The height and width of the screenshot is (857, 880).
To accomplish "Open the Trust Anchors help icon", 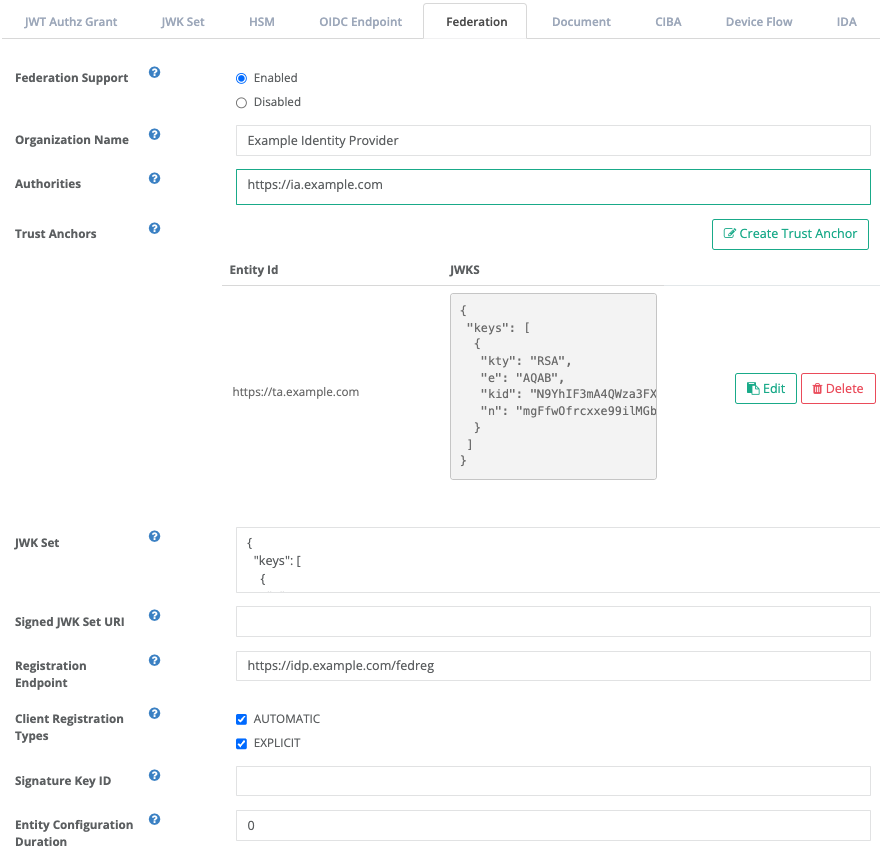I will pyautogui.click(x=154, y=228).
